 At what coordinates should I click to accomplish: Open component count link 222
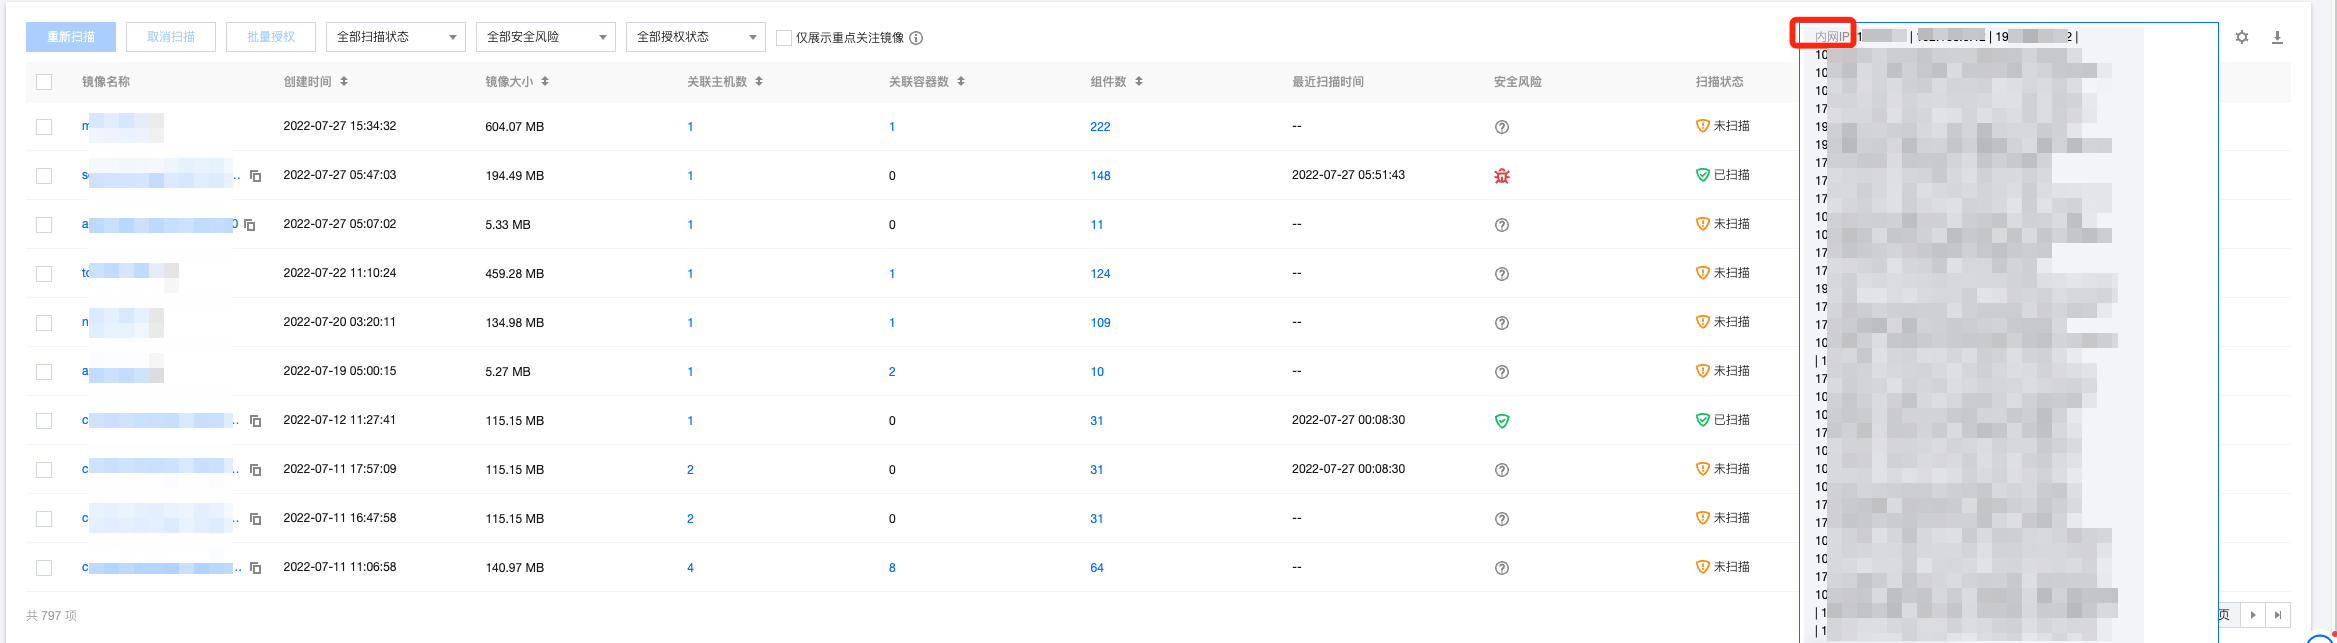[1100, 127]
